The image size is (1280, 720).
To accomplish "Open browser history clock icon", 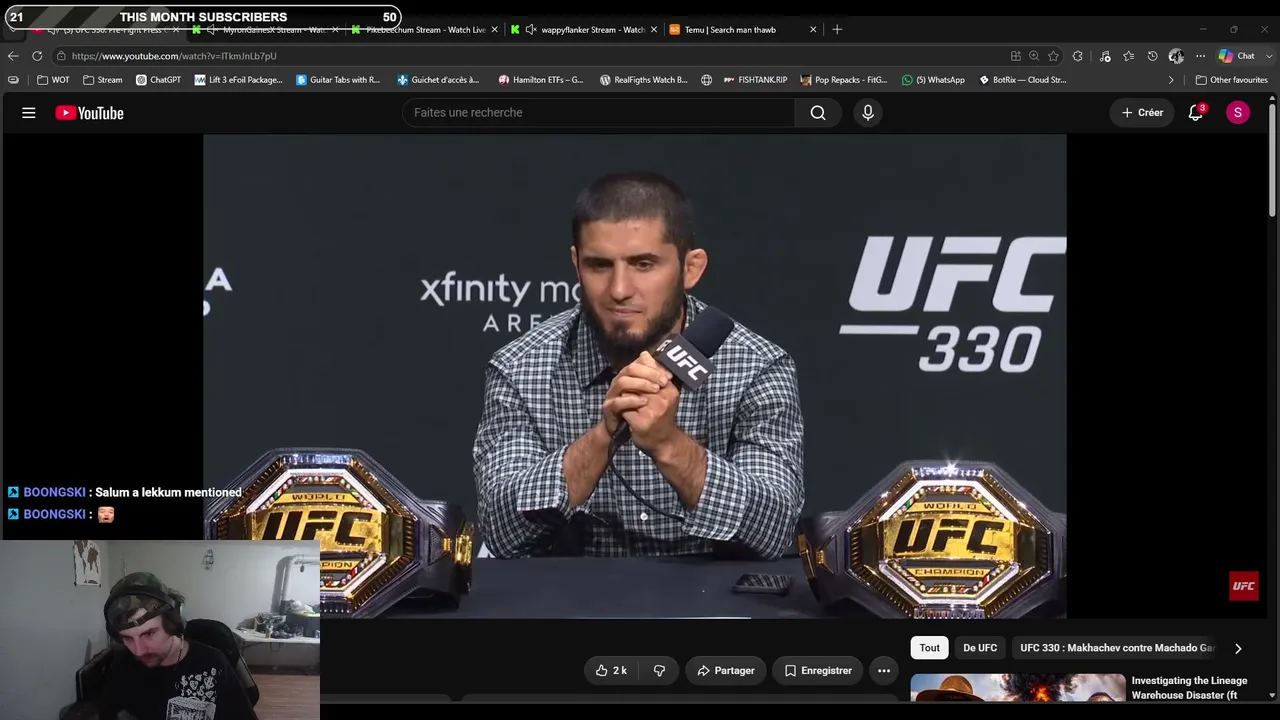I will (1152, 56).
